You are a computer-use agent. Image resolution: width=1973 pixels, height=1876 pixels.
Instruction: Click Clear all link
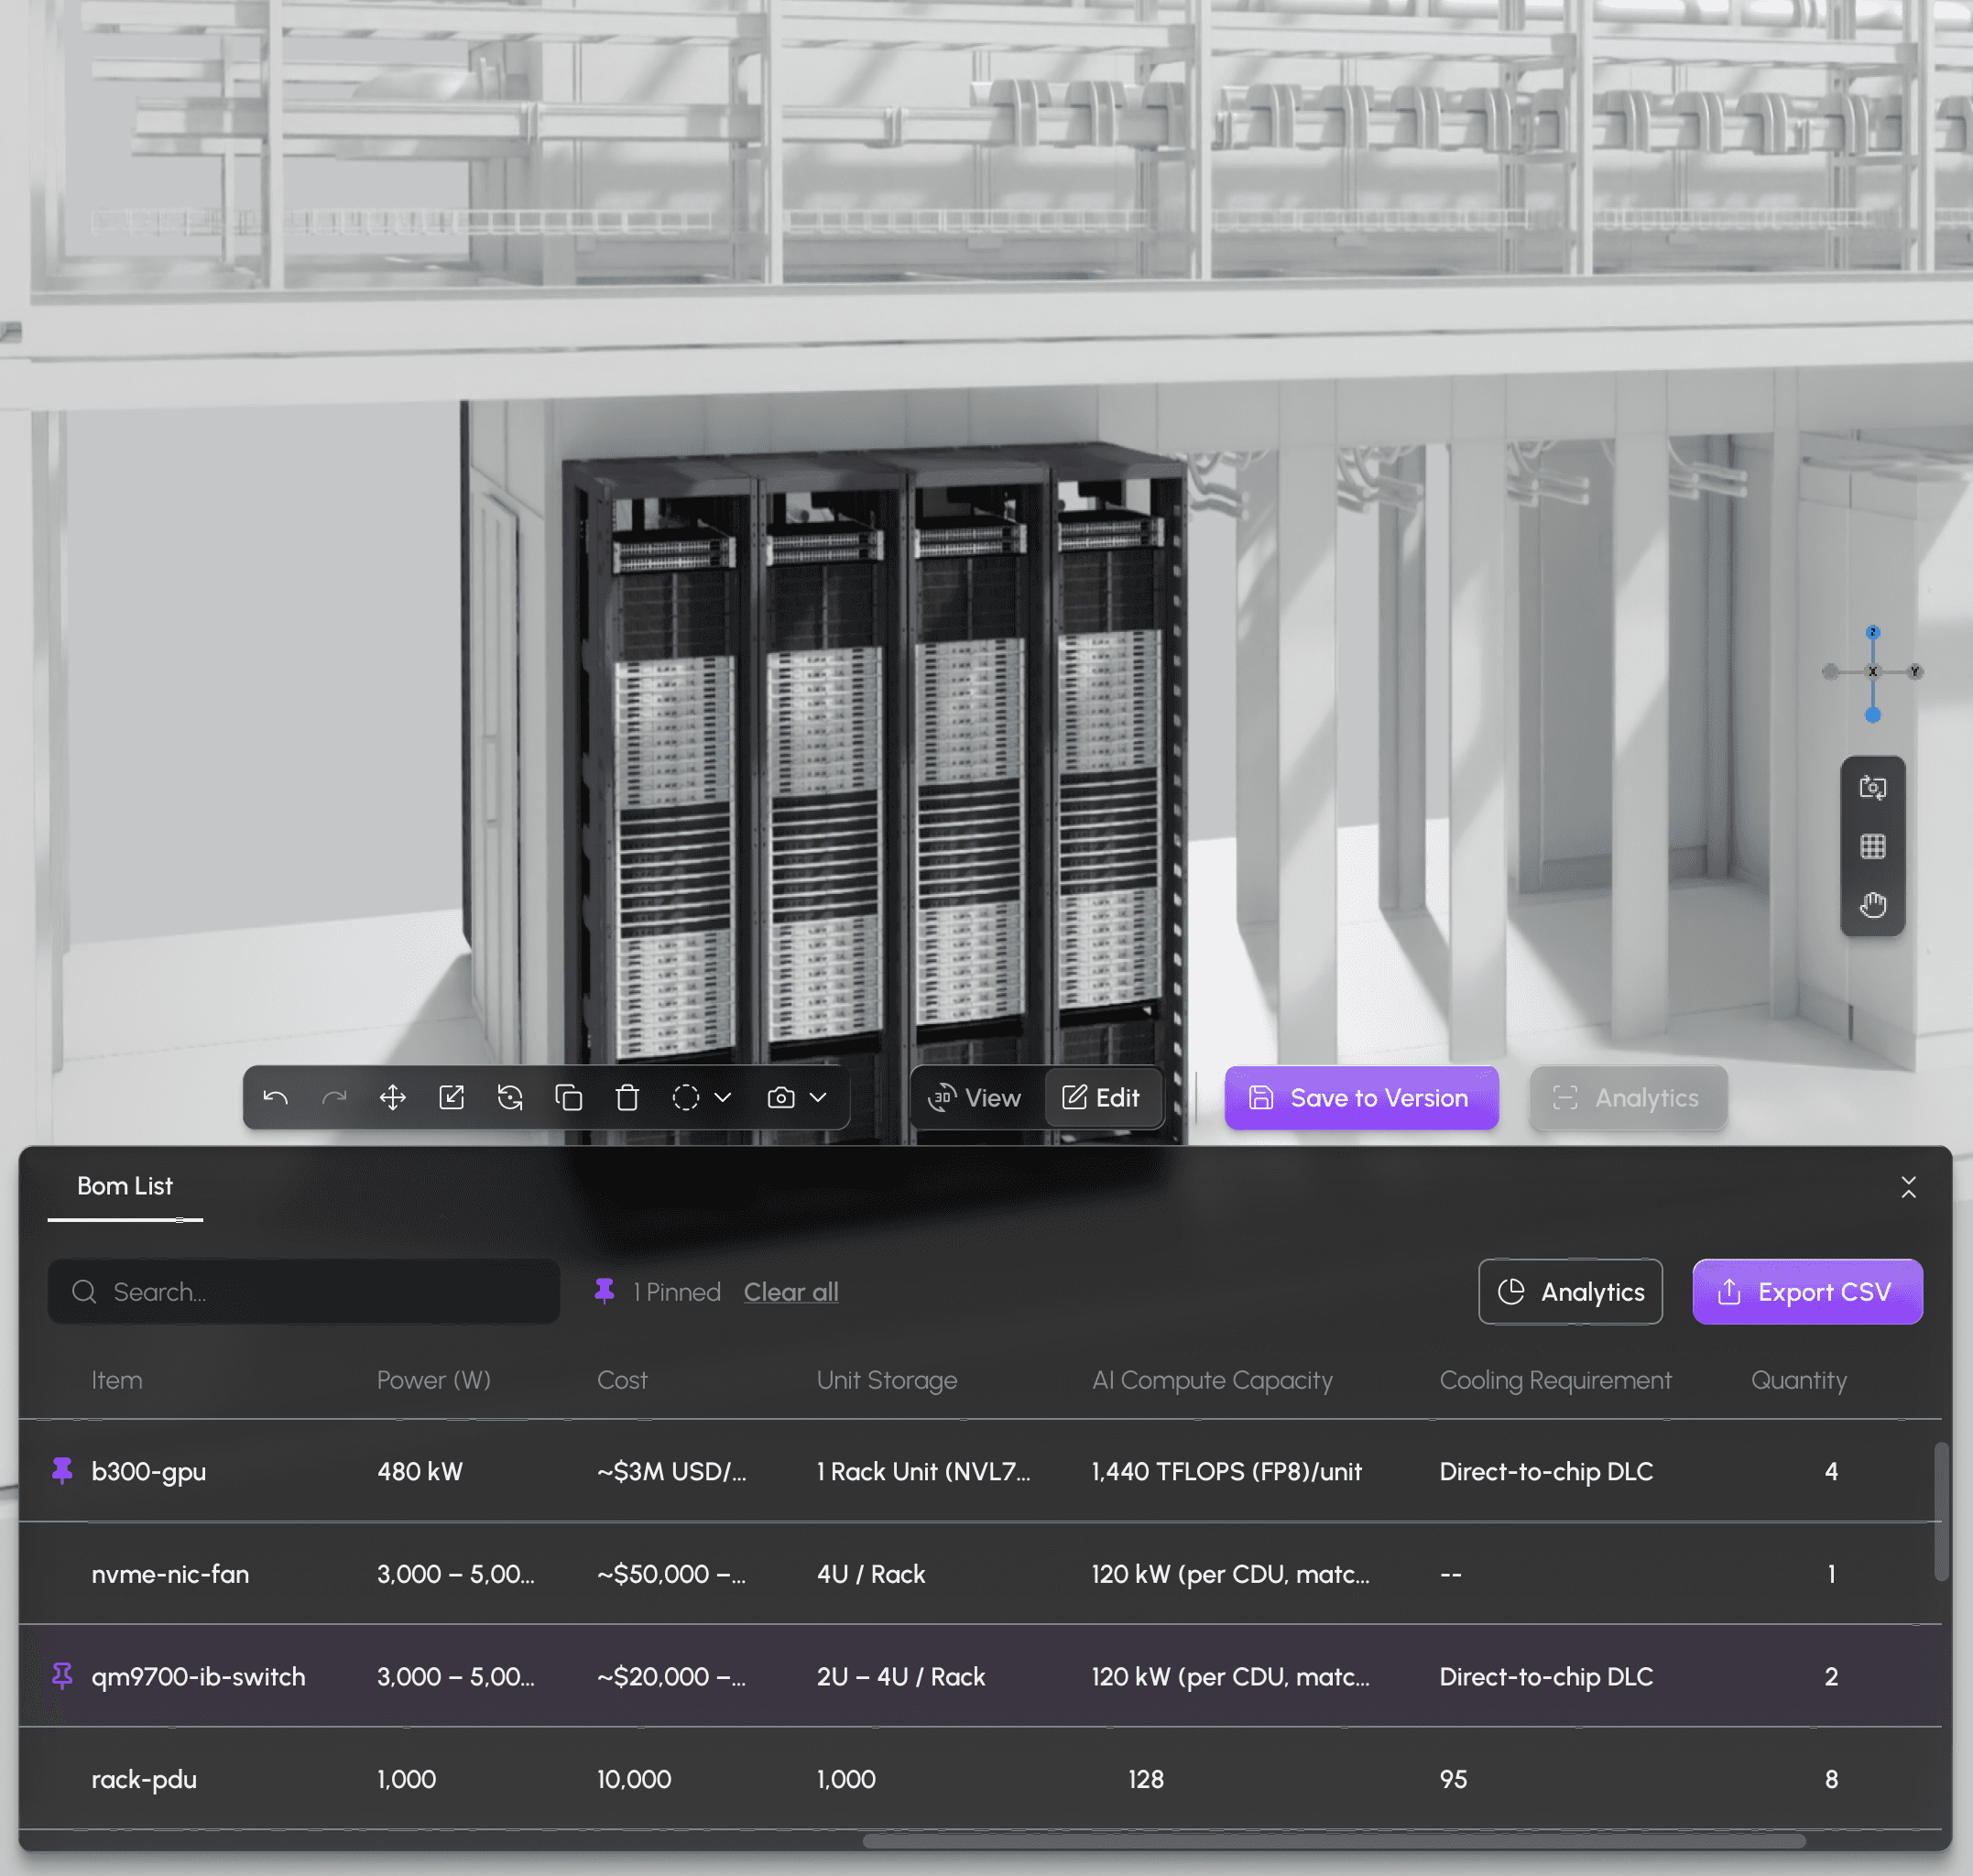tap(791, 1292)
